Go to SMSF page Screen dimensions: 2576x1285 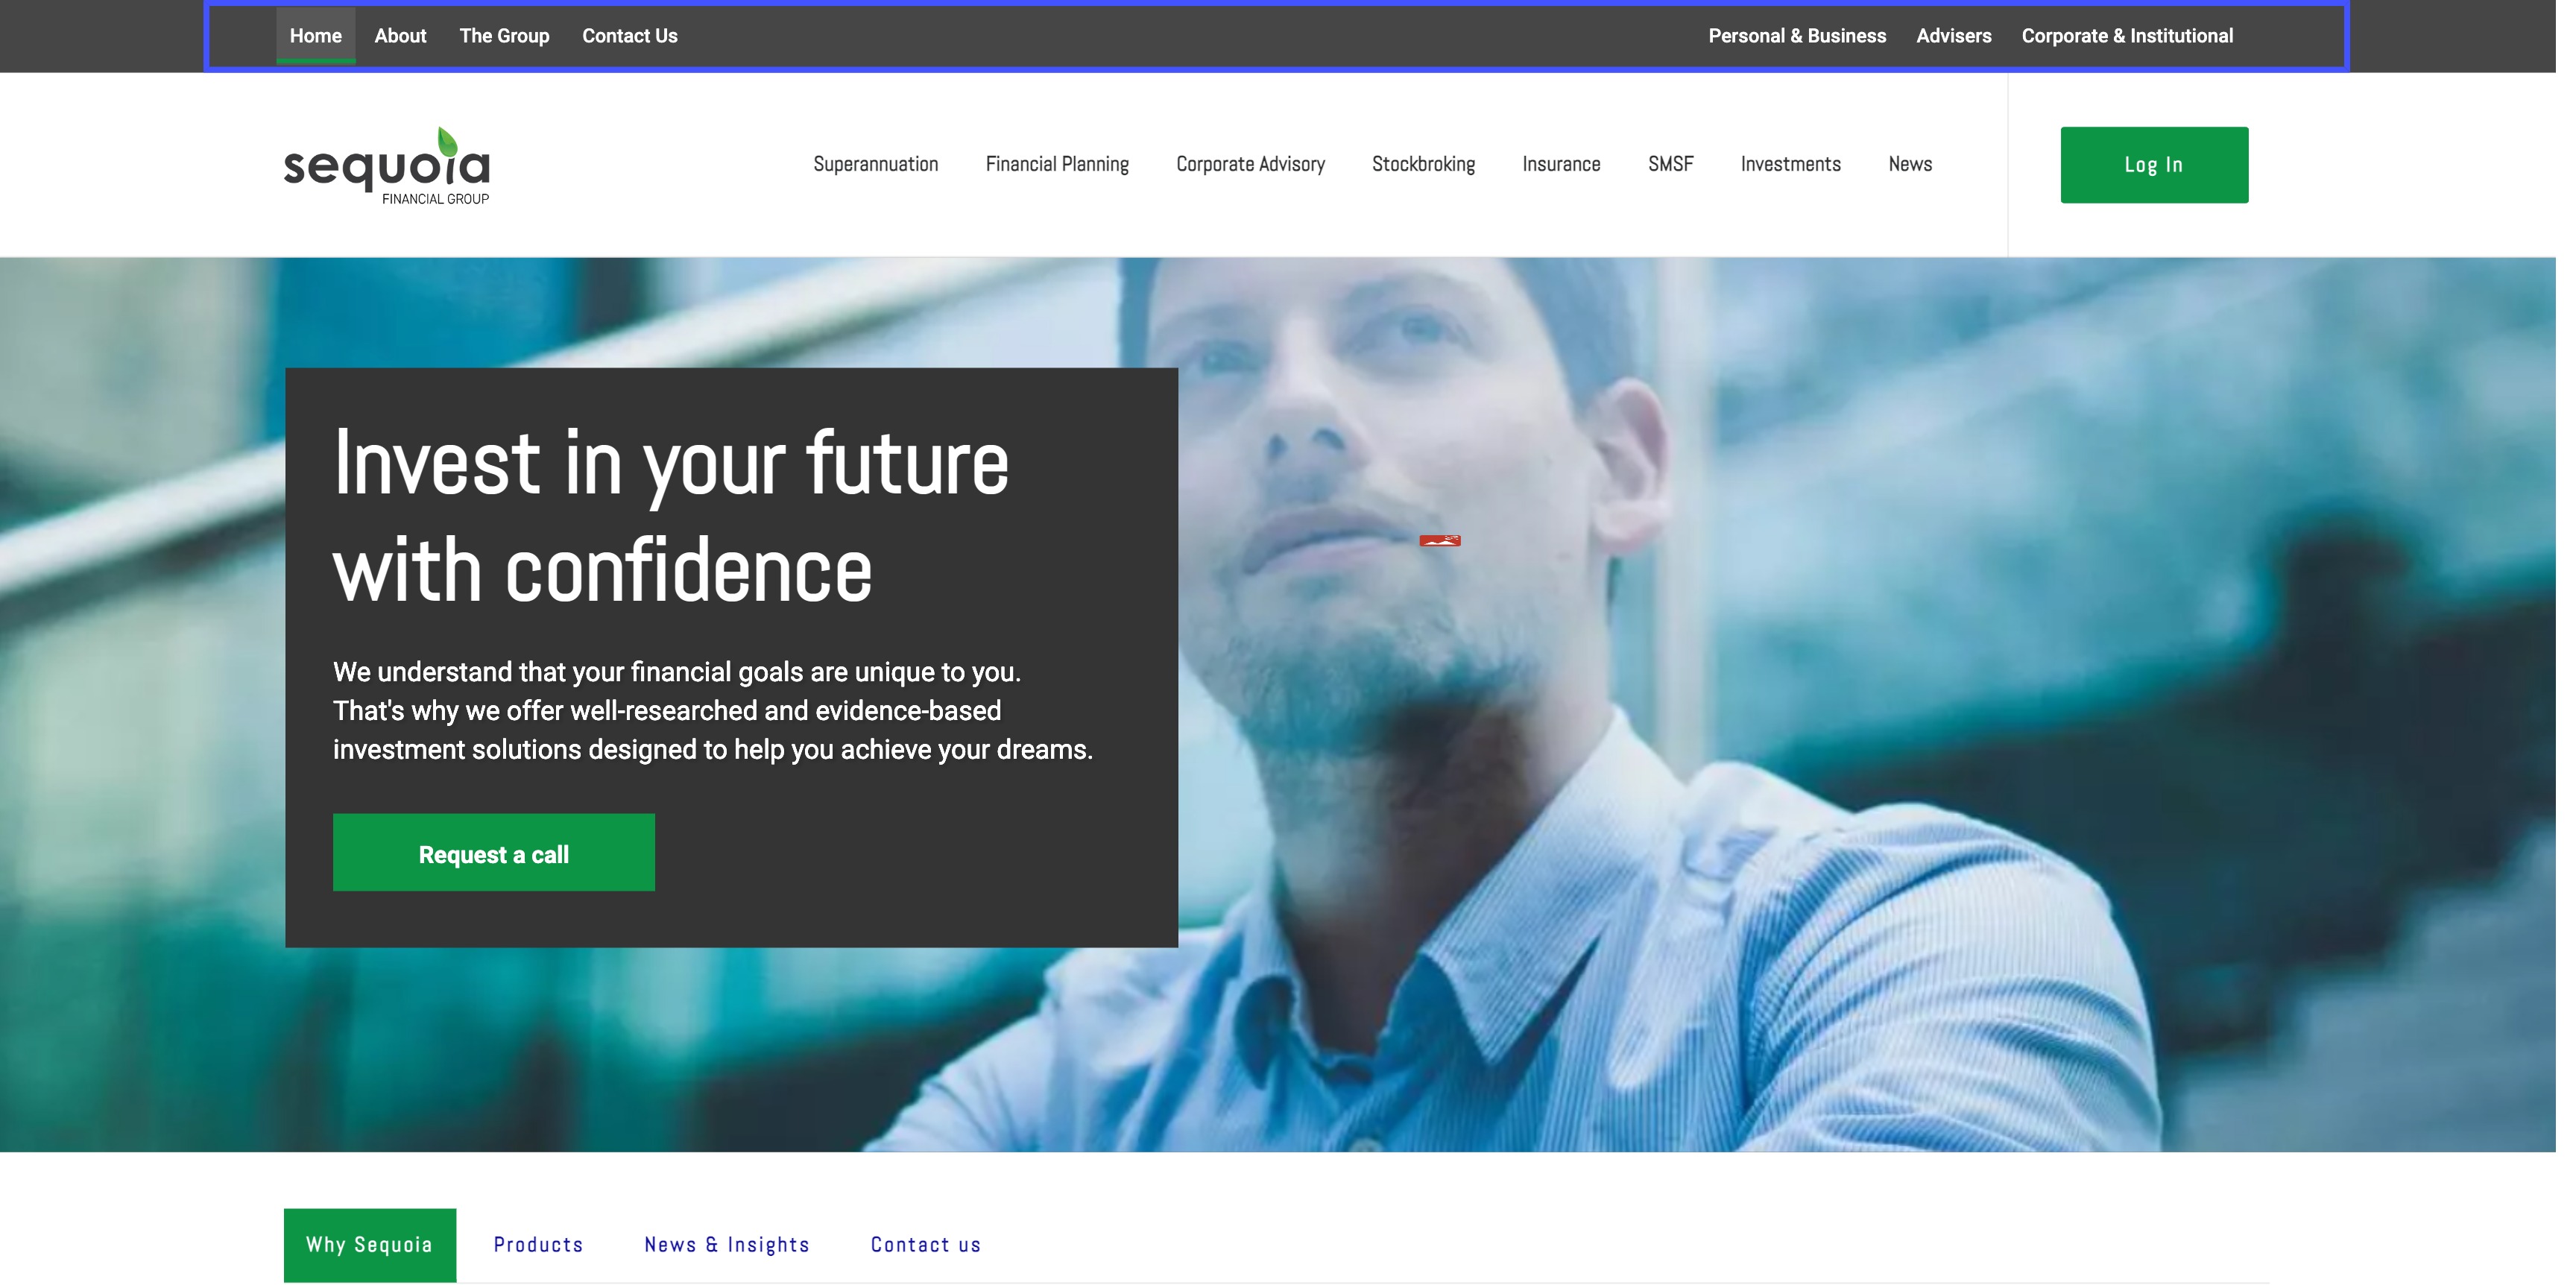[x=1671, y=164]
